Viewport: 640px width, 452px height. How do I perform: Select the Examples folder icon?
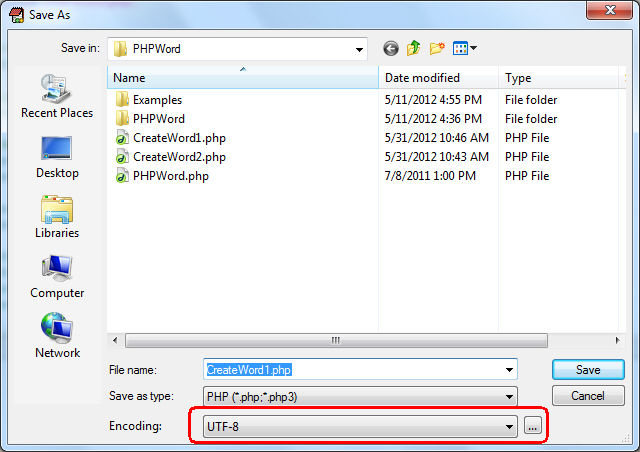click(122, 99)
